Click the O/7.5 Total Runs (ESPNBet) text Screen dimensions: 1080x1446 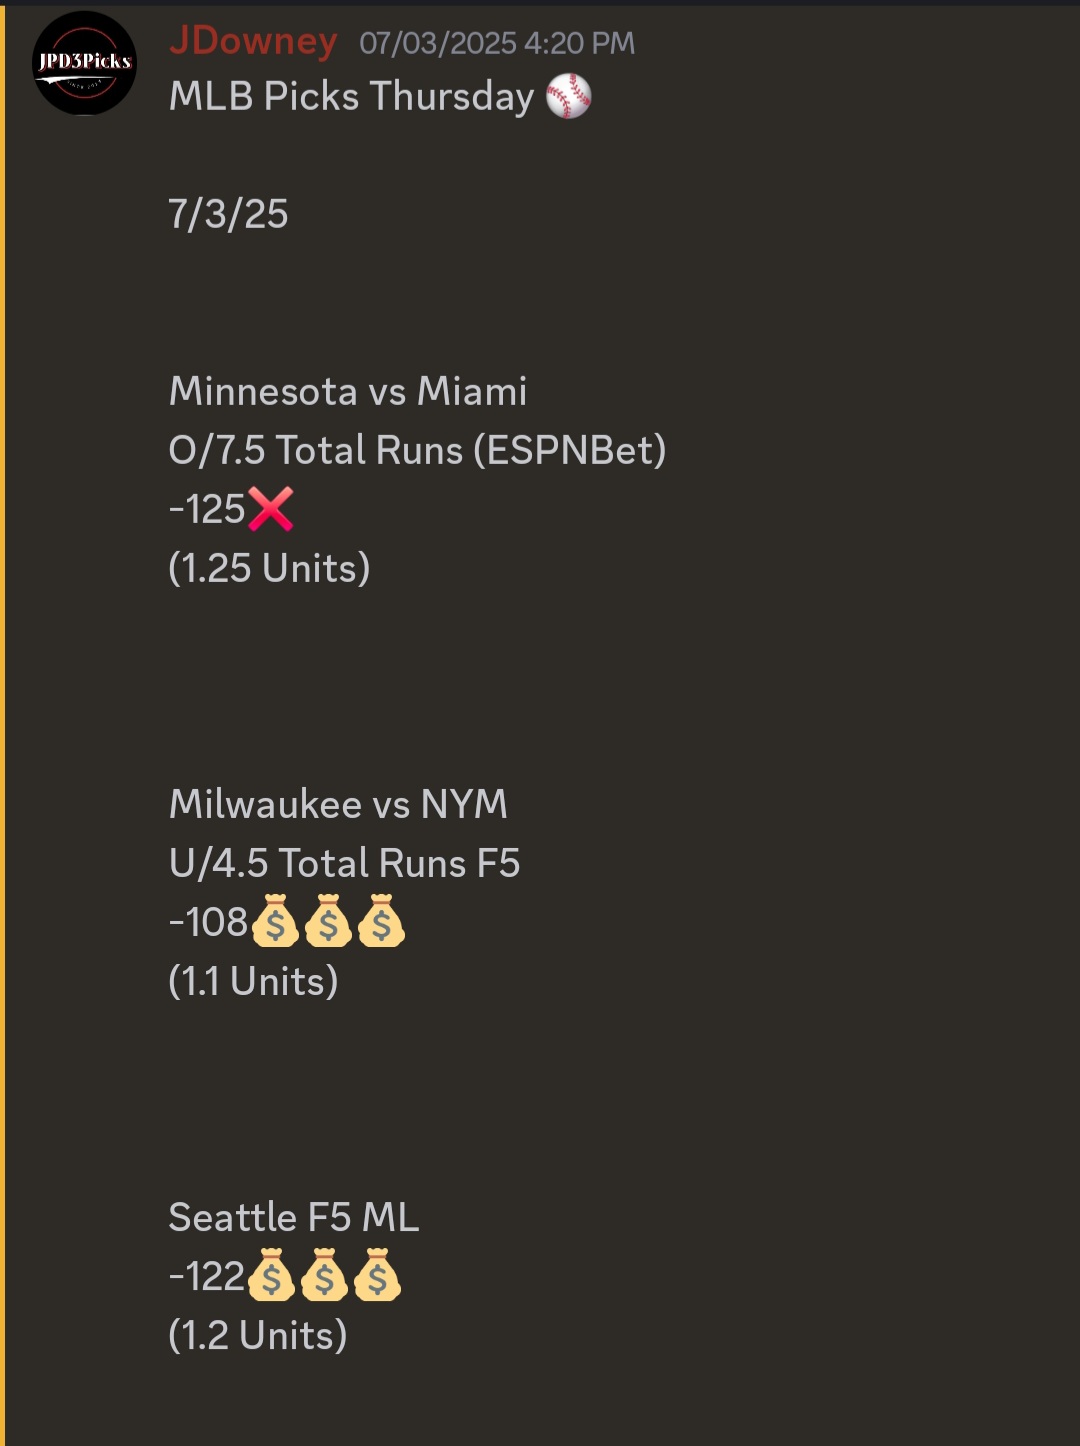click(418, 450)
